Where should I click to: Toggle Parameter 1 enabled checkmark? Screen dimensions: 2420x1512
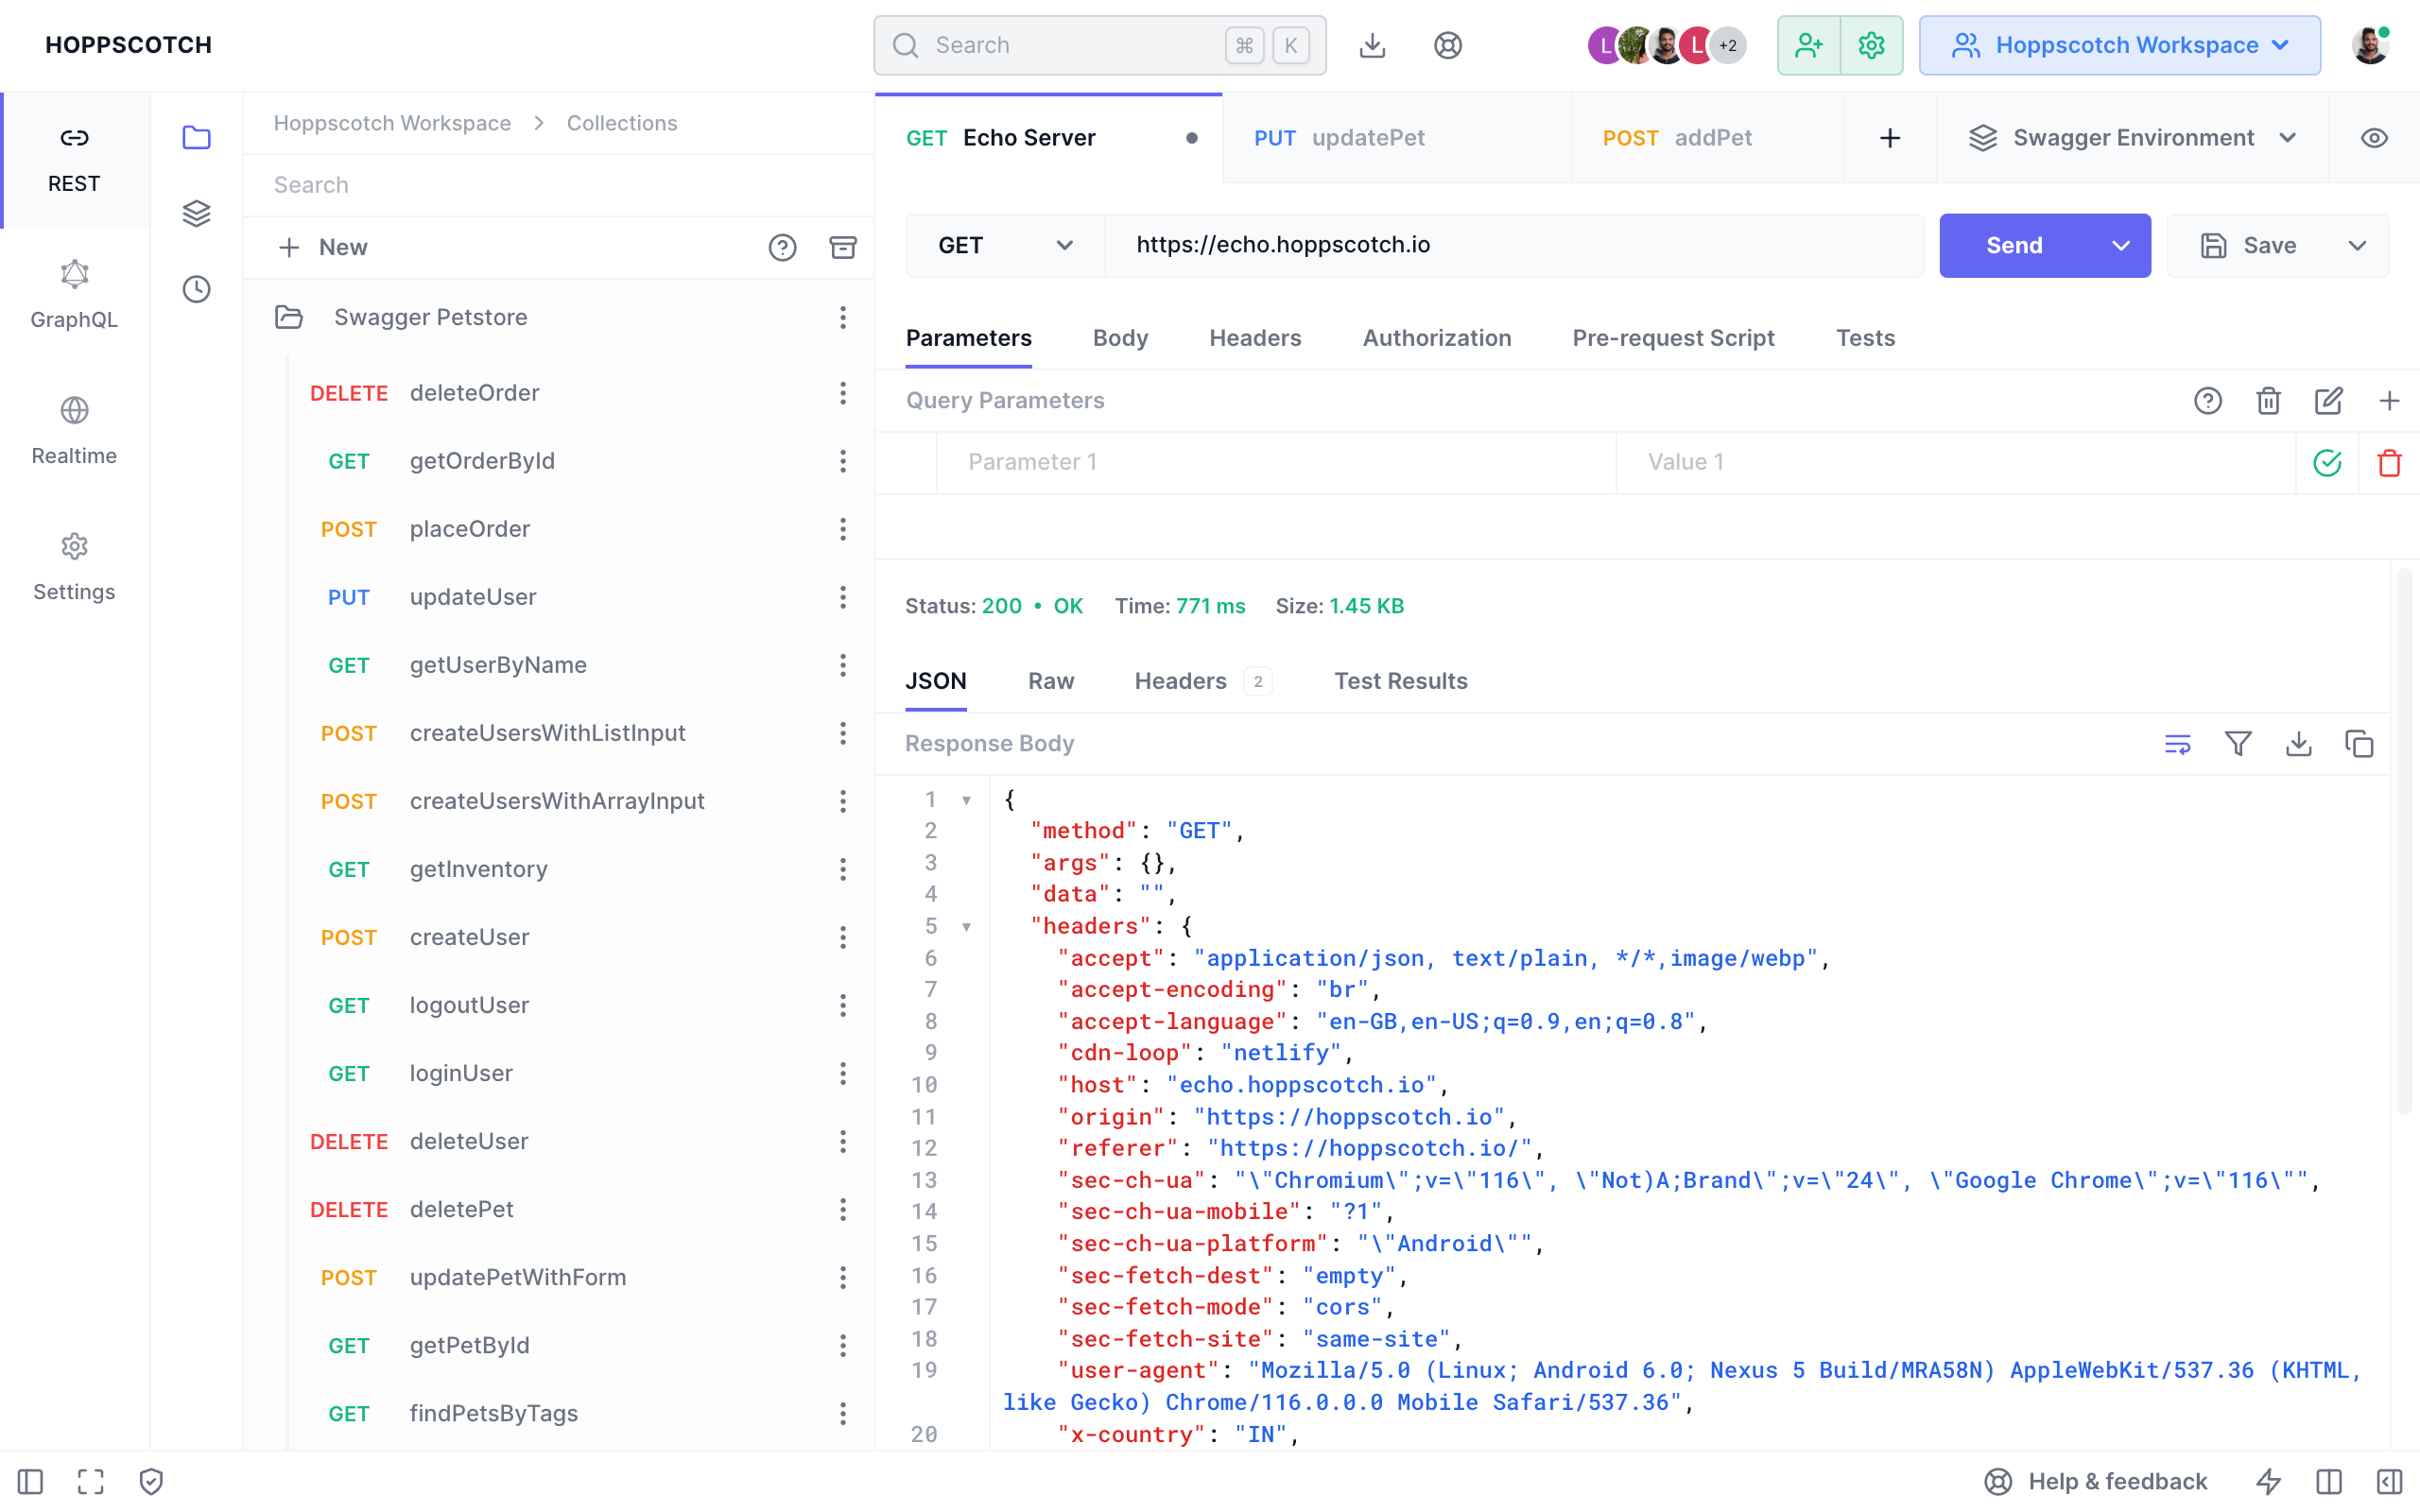(2327, 462)
